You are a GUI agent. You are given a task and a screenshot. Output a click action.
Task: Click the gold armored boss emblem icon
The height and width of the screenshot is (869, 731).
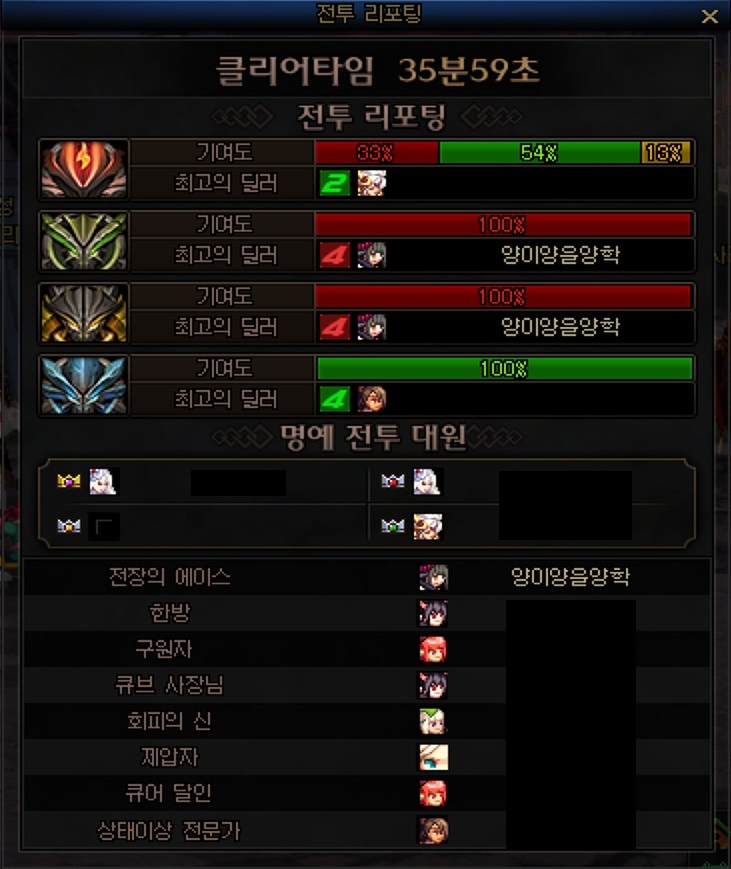[x=84, y=313]
